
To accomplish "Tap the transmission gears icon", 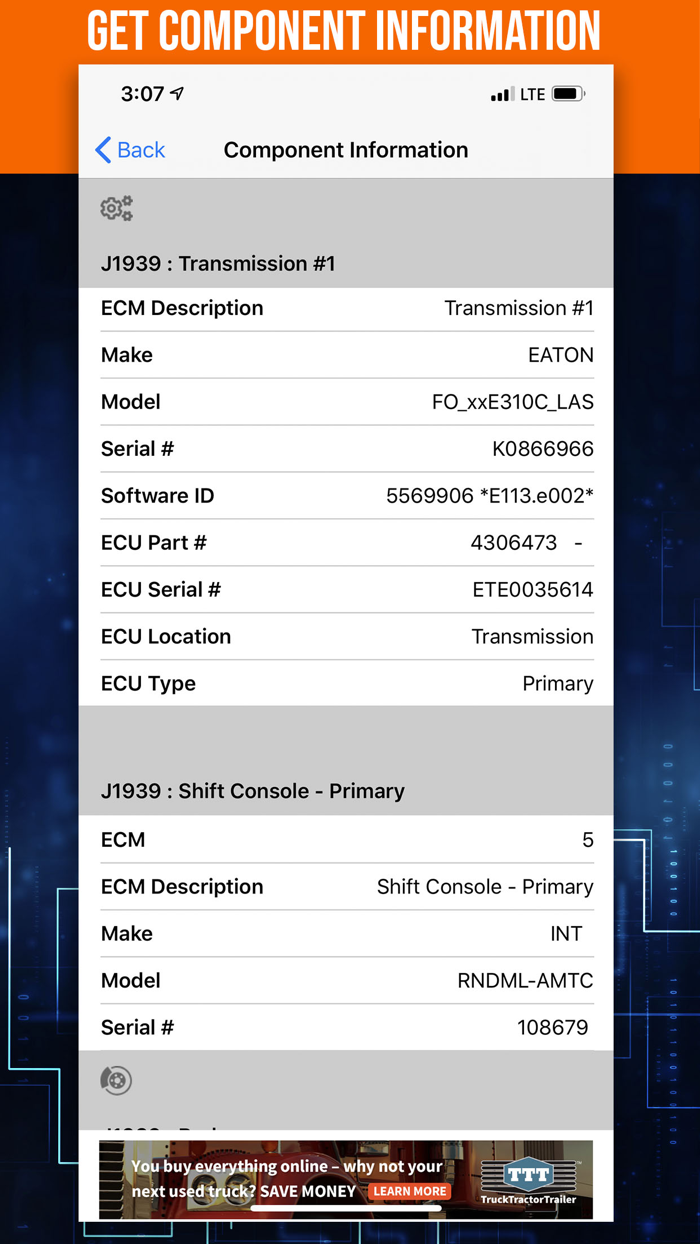I will (116, 208).
